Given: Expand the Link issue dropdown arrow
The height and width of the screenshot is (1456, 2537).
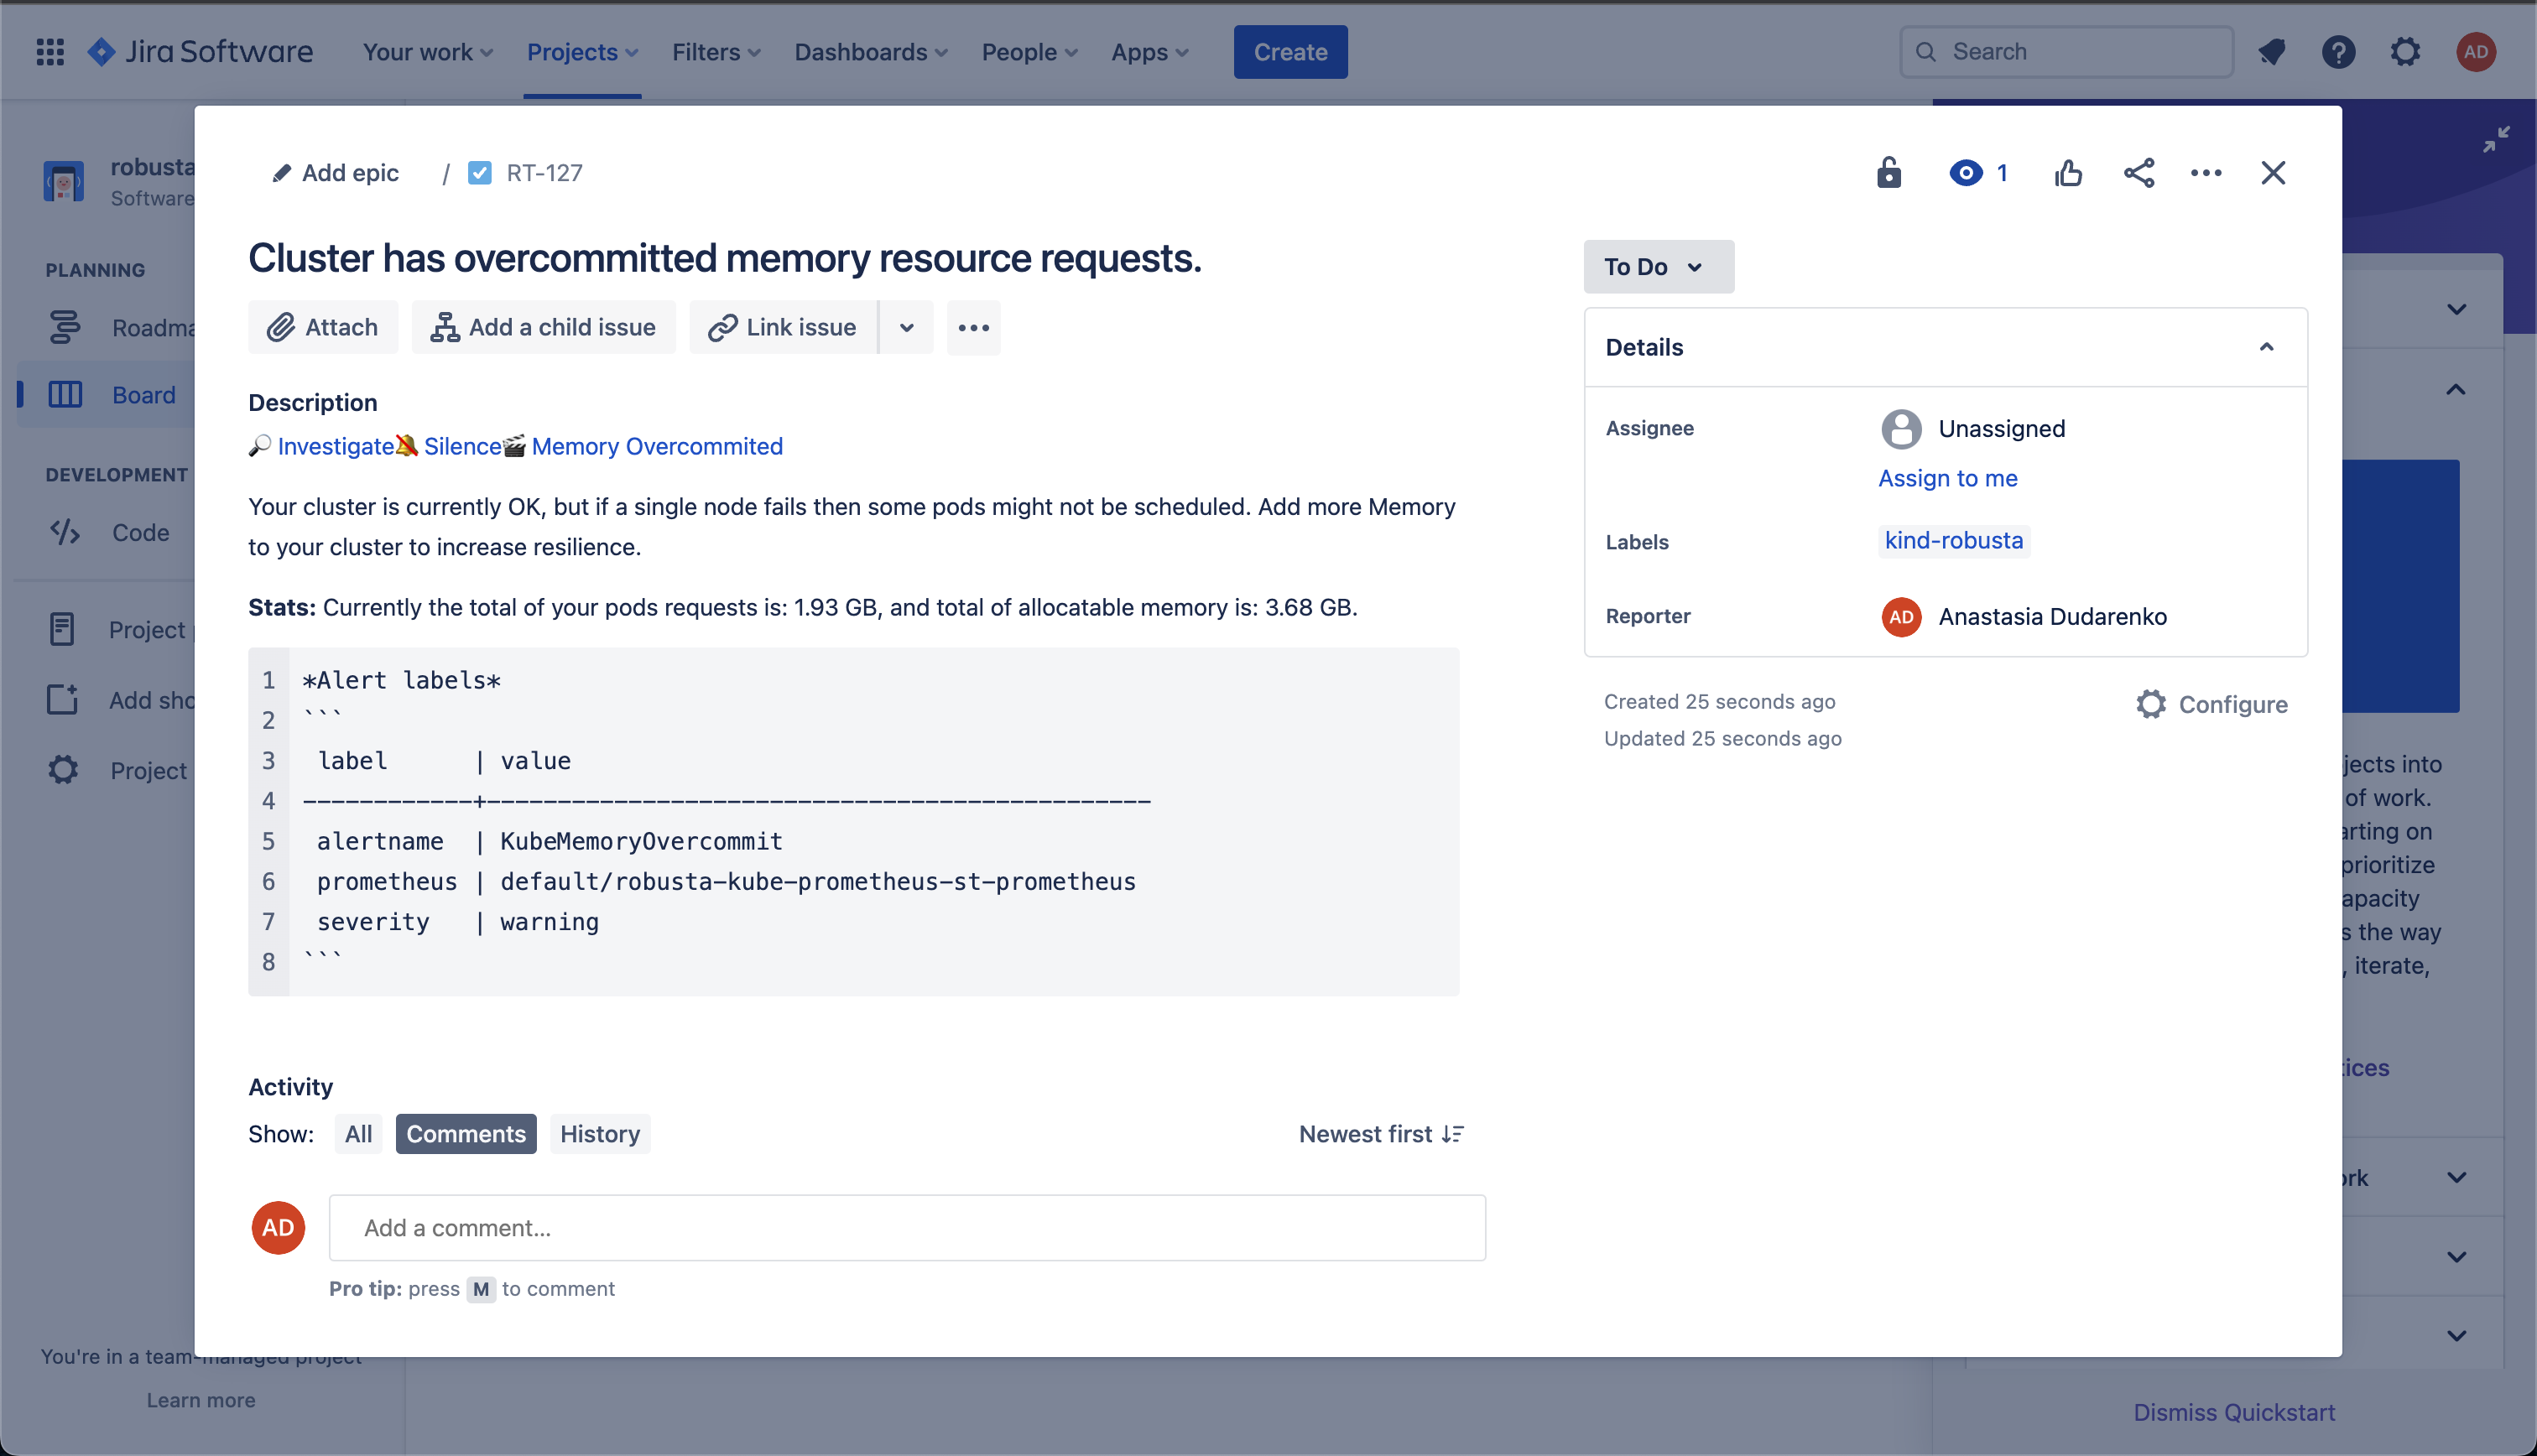Looking at the screenshot, I should tap(906, 327).
